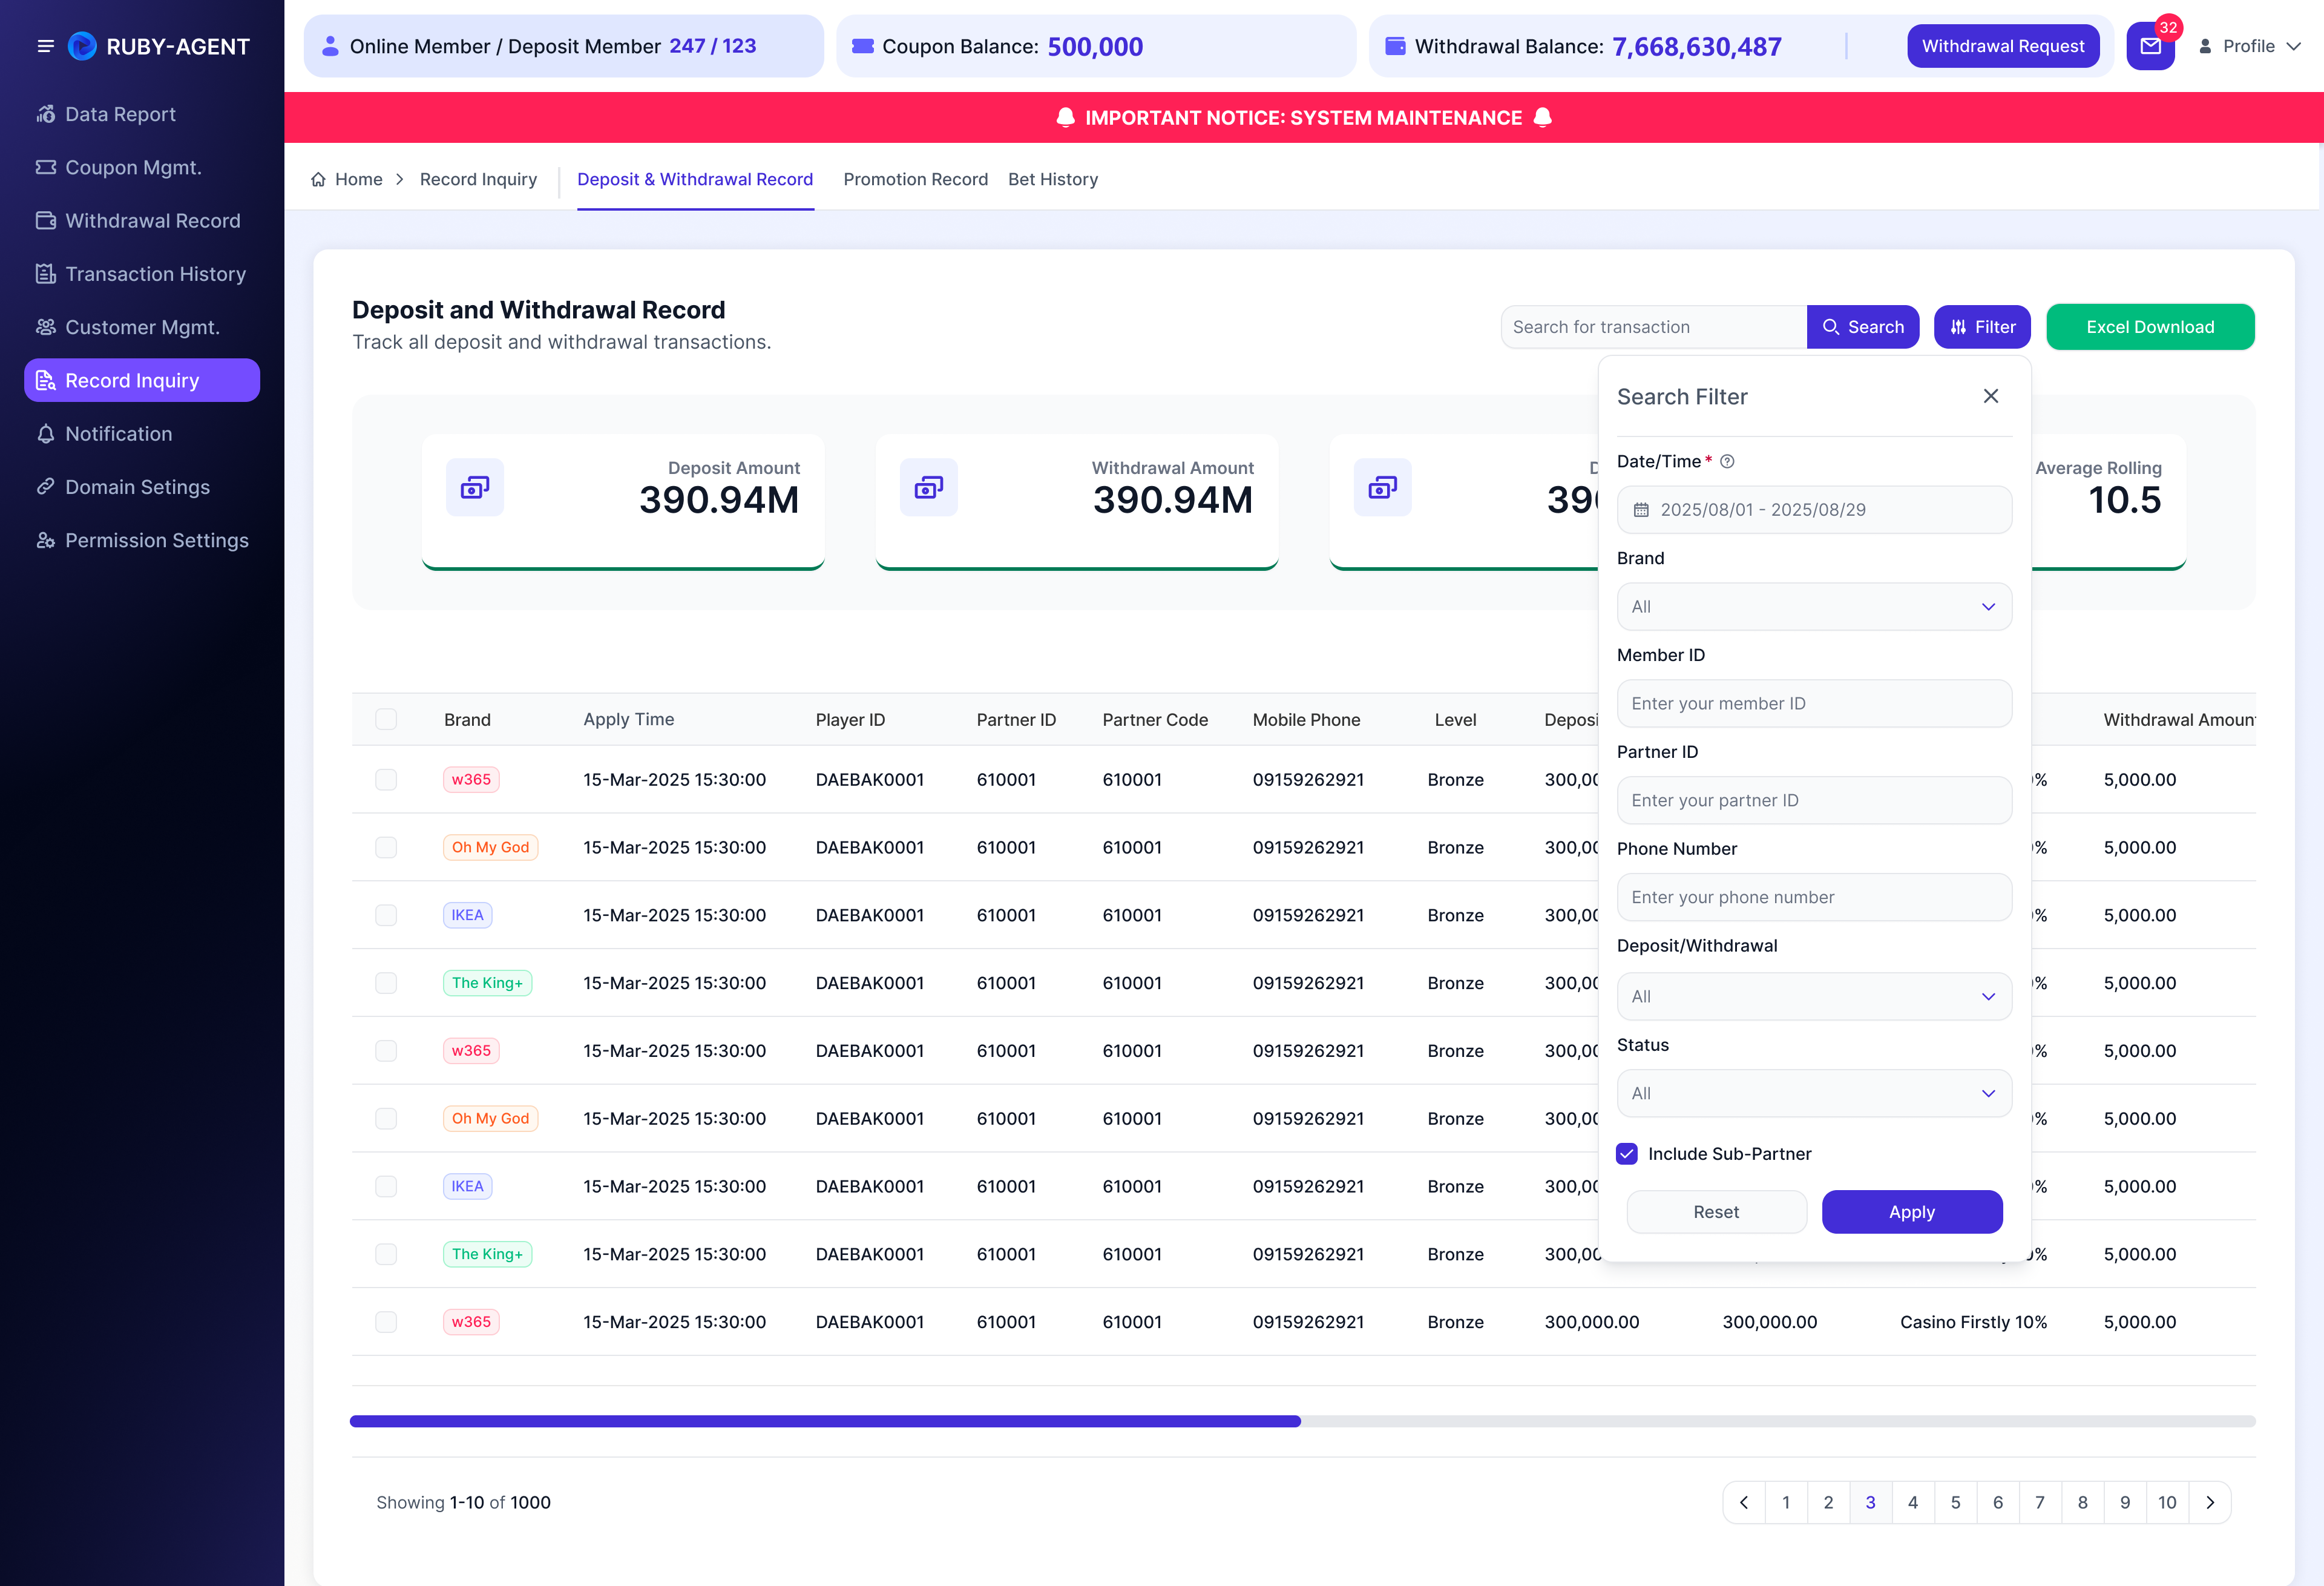Expand the Deposit/Withdrawal dropdown
Viewport: 2324px width, 1586px height.
click(1814, 996)
